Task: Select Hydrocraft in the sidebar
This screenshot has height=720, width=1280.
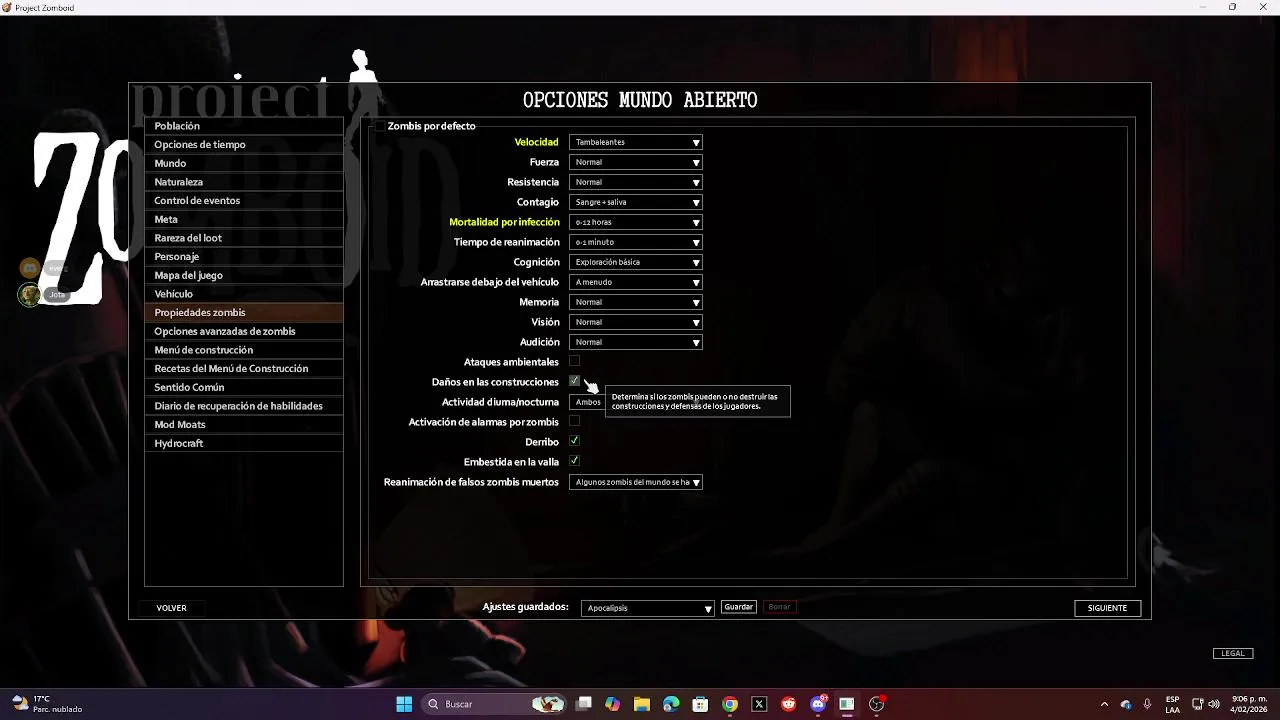Action: pyautogui.click(x=244, y=443)
